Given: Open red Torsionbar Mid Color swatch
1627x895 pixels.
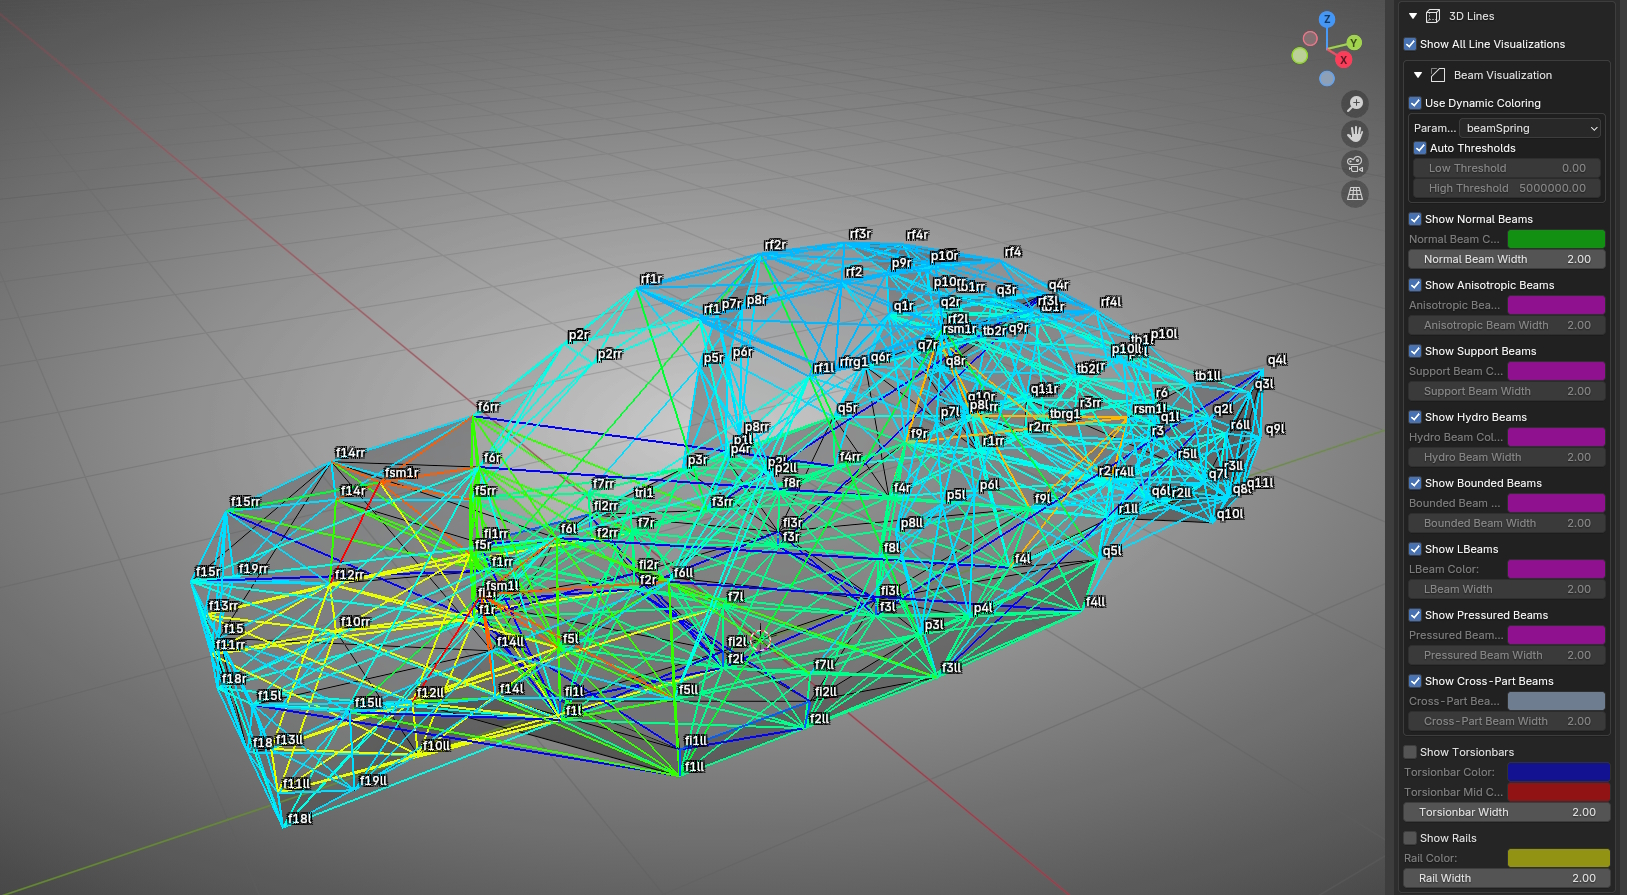Looking at the screenshot, I should [1558, 792].
